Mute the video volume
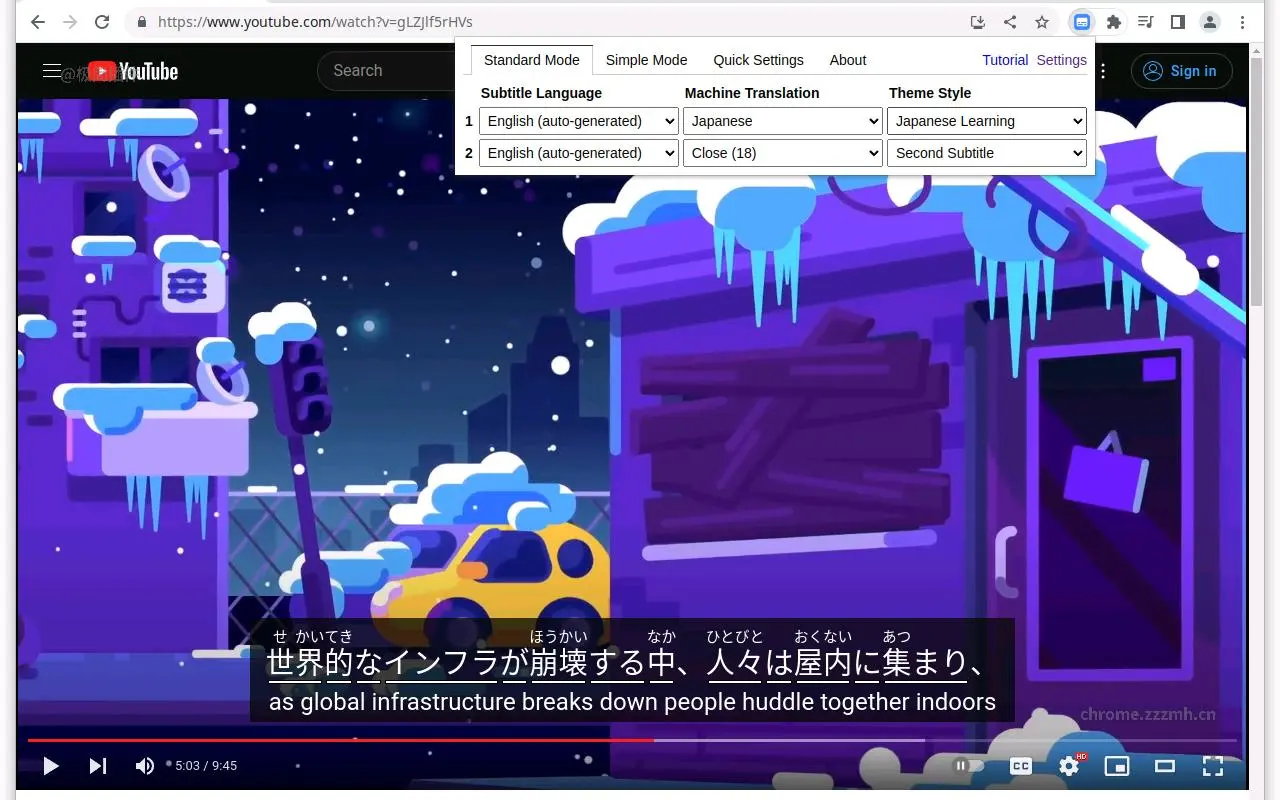Image resolution: width=1280 pixels, height=800 pixels. (x=145, y=766)
